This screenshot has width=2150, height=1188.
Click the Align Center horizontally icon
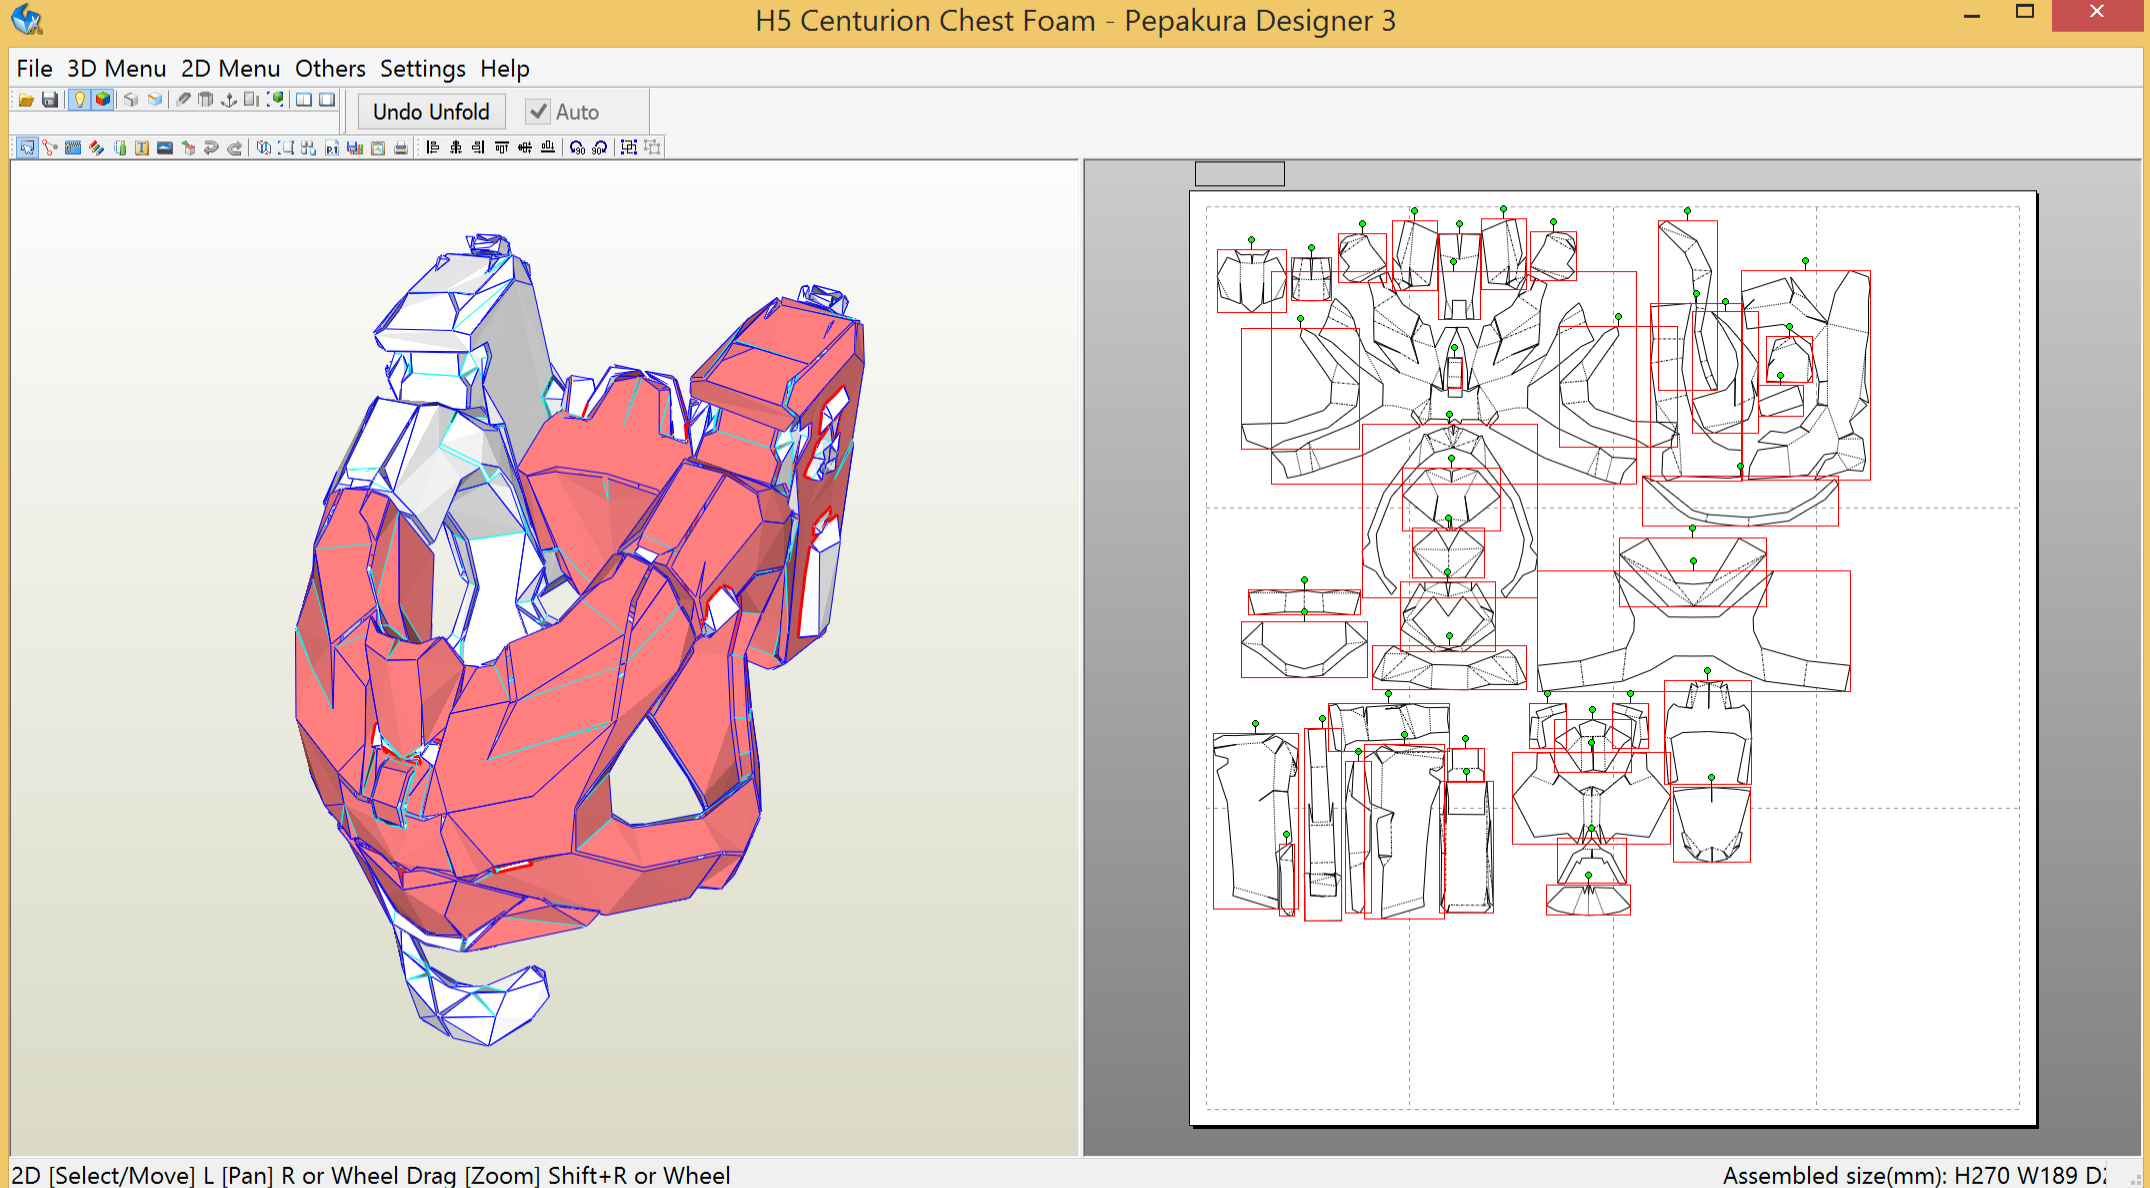pyautogui.click(x=455, y=148)
